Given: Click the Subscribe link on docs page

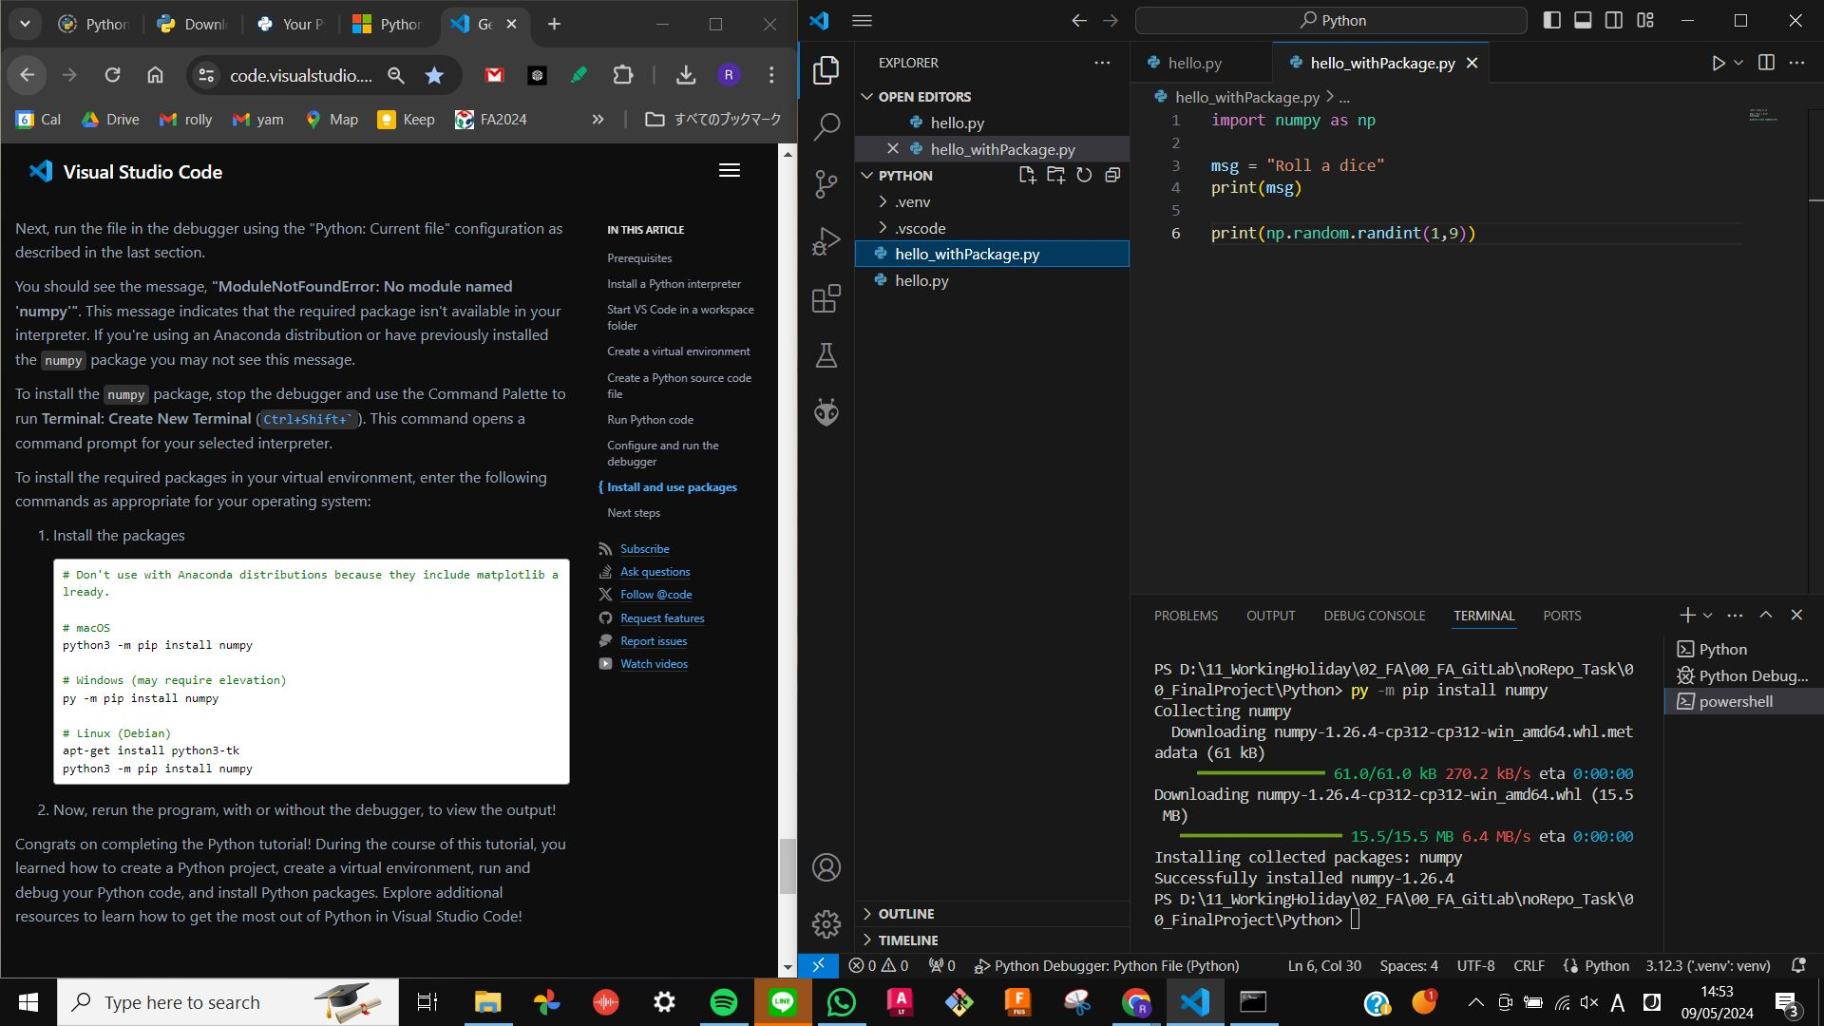Looking at the screenshot, I should [644, 549].
